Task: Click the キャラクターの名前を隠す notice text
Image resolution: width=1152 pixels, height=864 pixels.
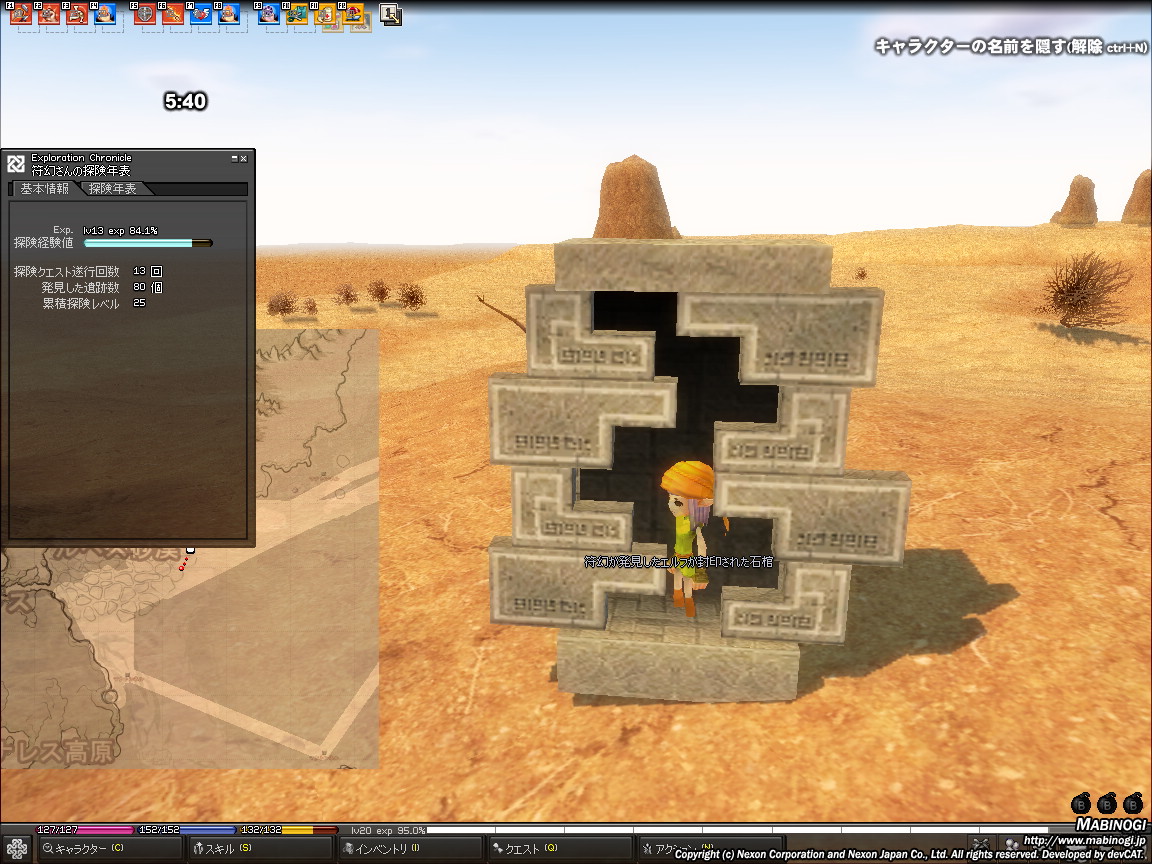Action: (x=1011, y=46)
